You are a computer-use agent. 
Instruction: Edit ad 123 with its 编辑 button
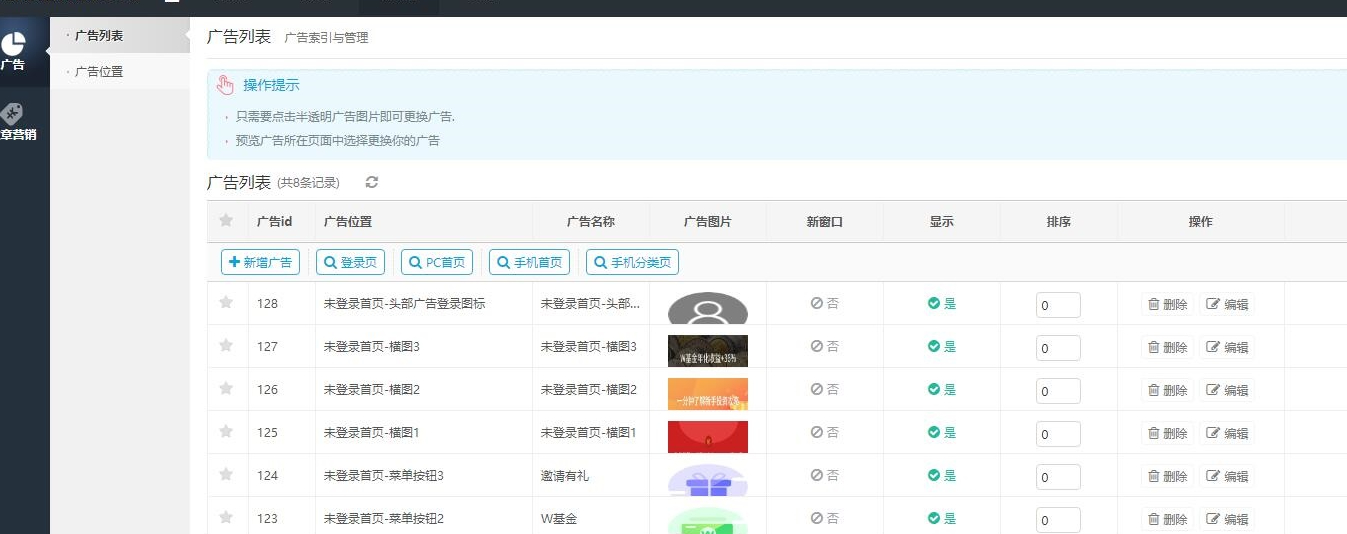pyautogui.click(x=1227, y=519)
